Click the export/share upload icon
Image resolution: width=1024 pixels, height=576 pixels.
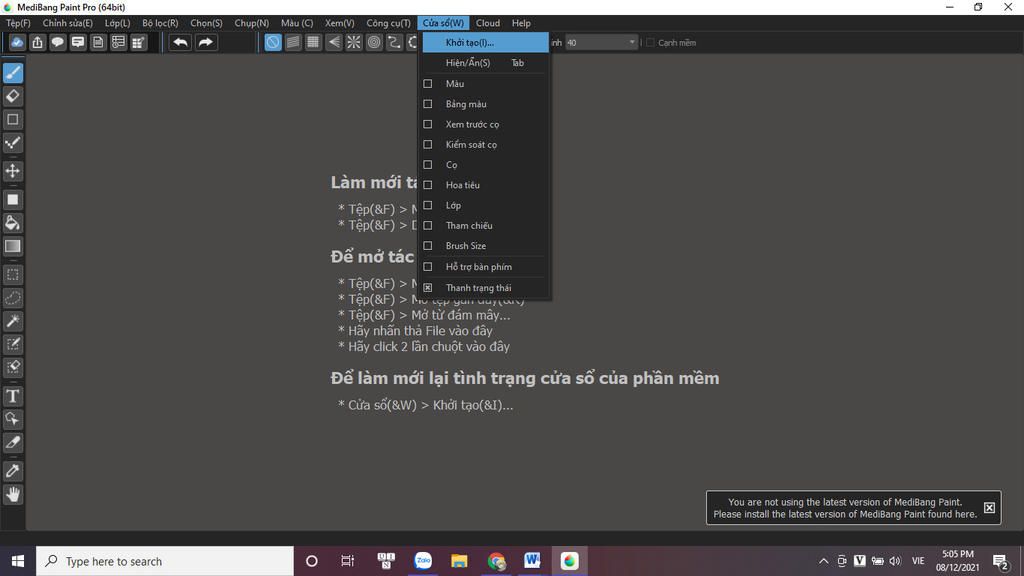click(37, 42)
